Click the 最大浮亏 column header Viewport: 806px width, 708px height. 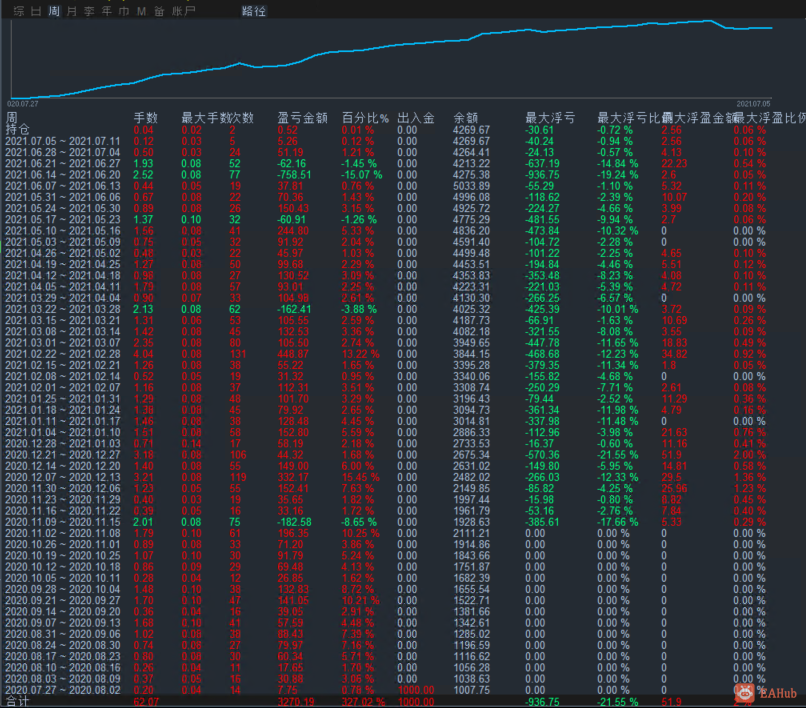click(550, 118)
